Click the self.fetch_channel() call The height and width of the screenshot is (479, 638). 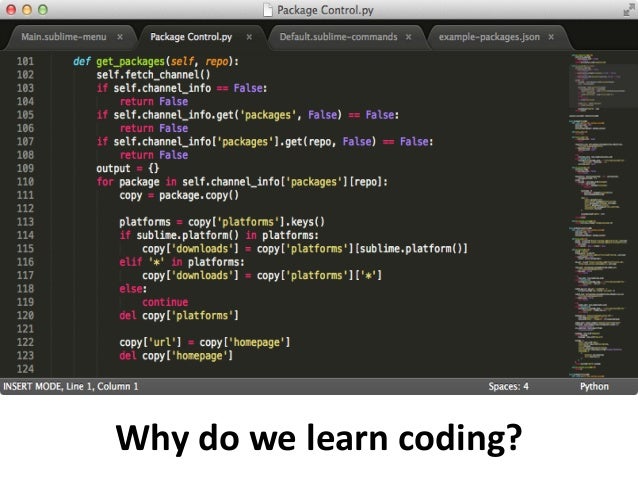(153, 75)
